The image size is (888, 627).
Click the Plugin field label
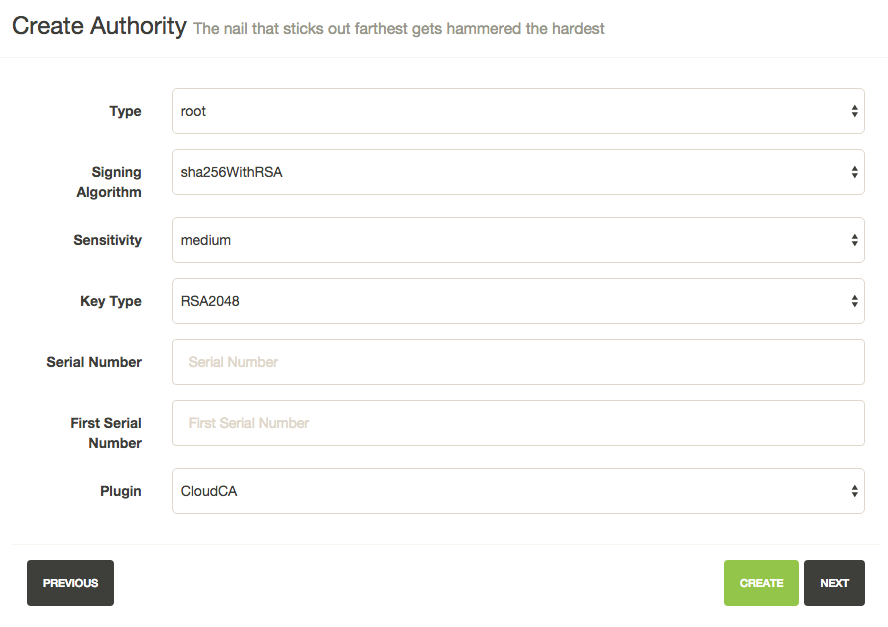[121, 491]
